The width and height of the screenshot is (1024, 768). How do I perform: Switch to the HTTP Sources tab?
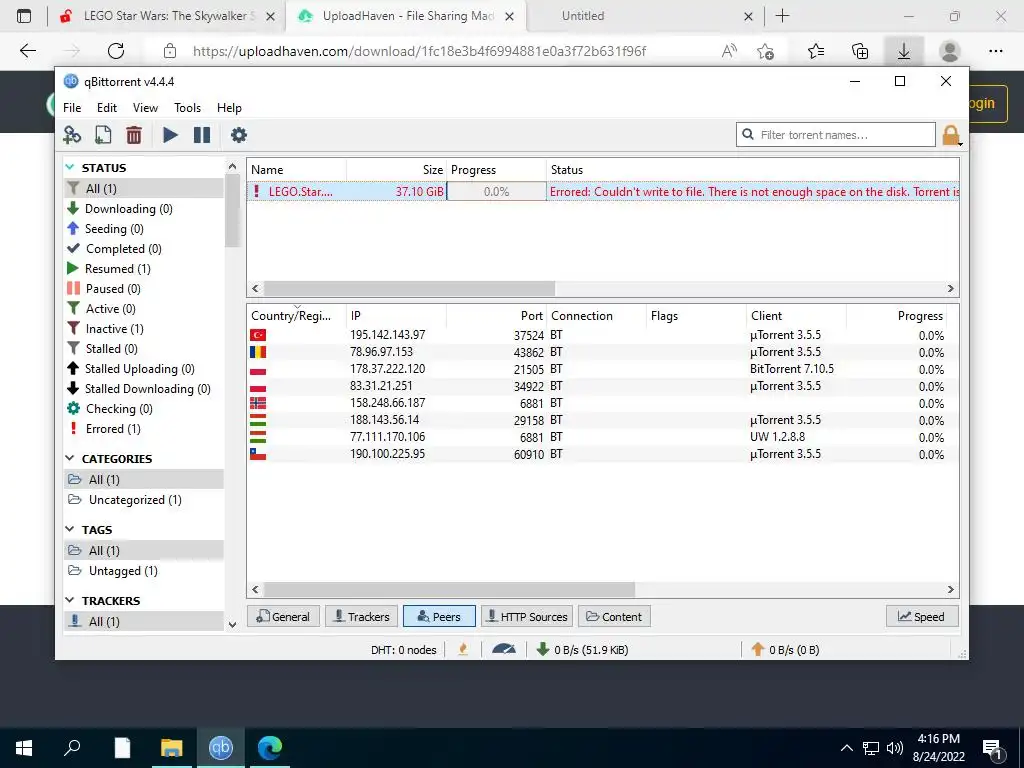click(x=527, y=616)
